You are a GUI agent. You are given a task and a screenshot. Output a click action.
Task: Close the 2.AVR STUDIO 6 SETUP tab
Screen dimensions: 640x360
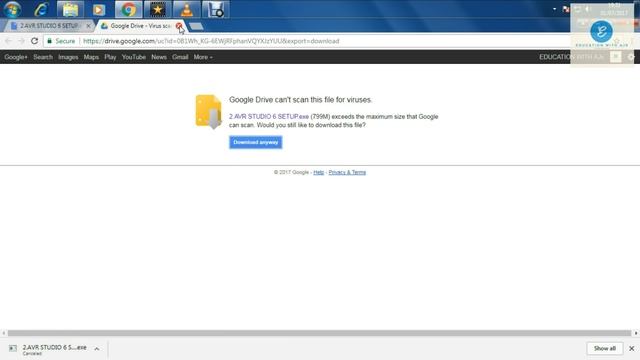point(89,26)
